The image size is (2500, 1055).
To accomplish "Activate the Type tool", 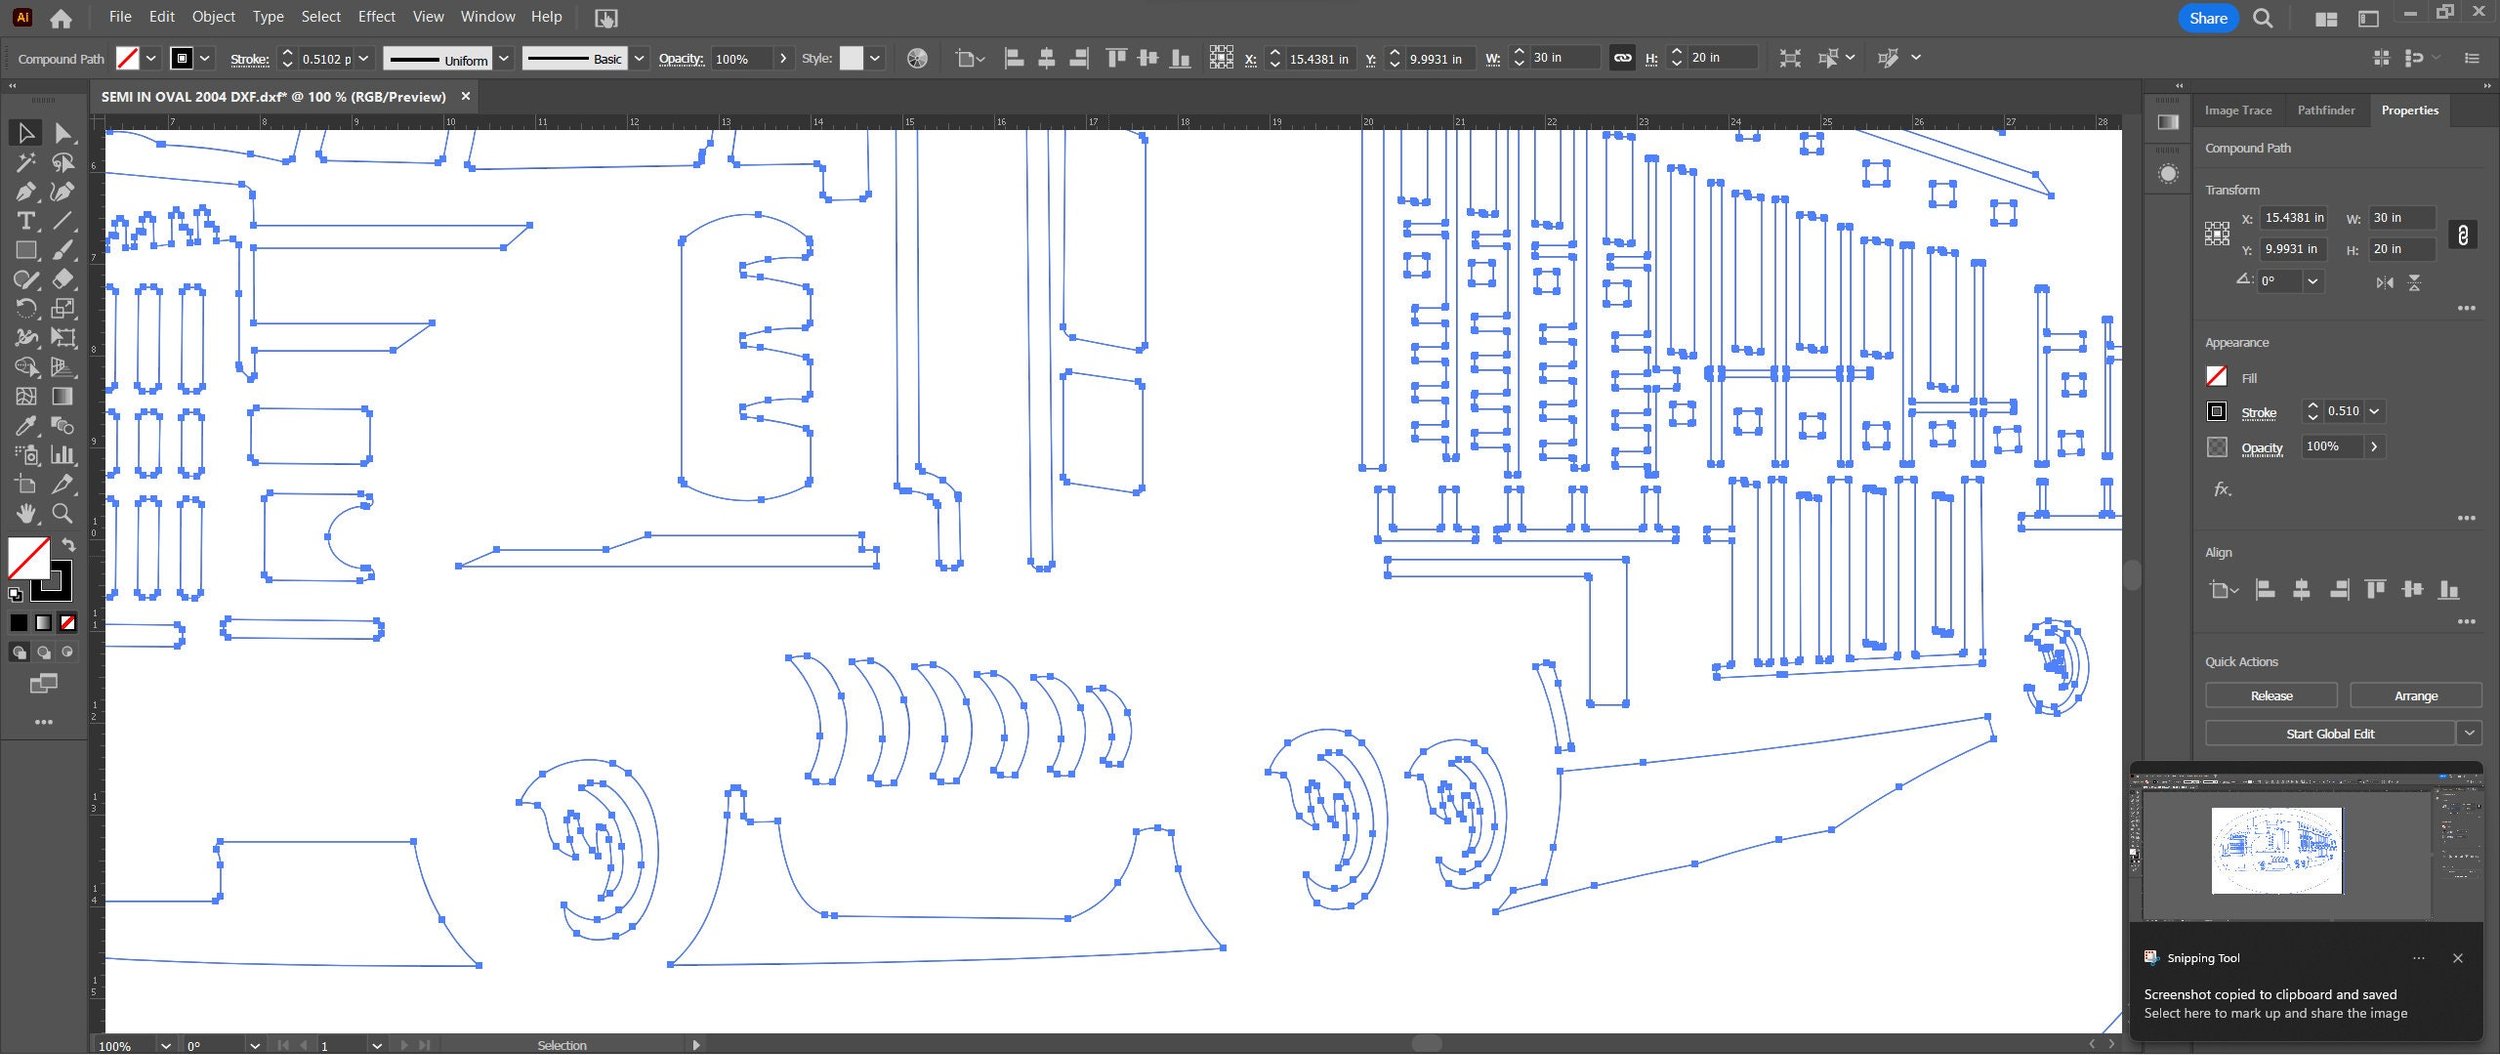I will (26, 220).
